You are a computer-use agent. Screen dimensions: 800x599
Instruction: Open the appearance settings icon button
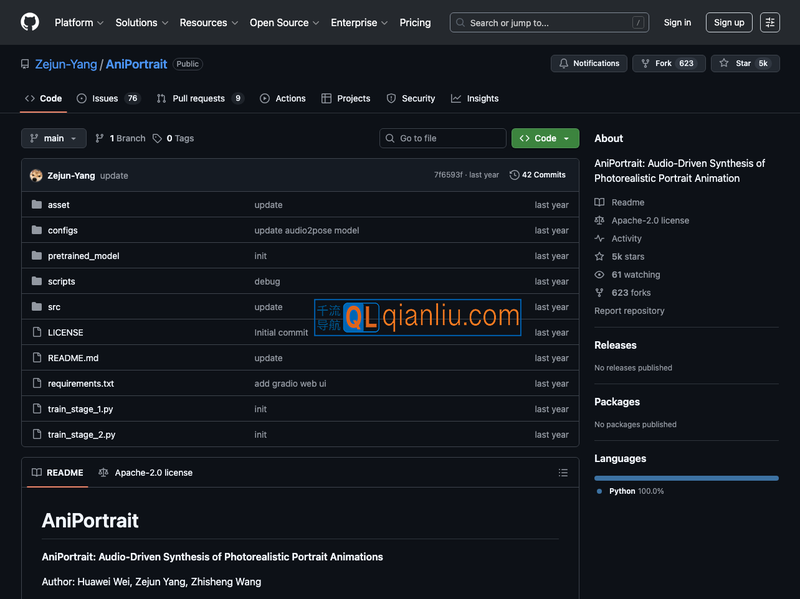(769, 22)
